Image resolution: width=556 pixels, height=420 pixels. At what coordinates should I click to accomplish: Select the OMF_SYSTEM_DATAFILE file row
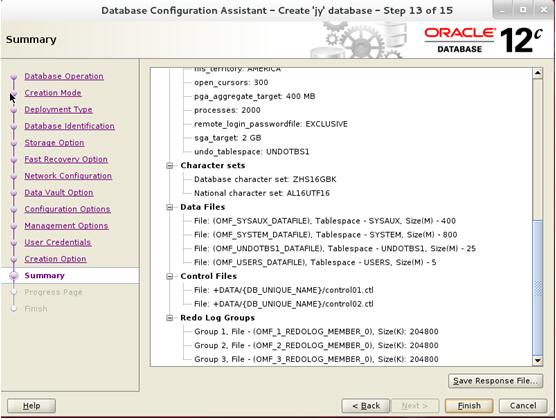(326, 235)
